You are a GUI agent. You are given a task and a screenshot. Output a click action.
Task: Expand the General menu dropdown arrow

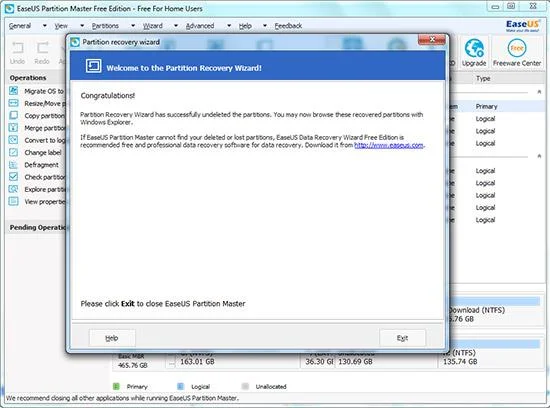click(x=45, y=26)
